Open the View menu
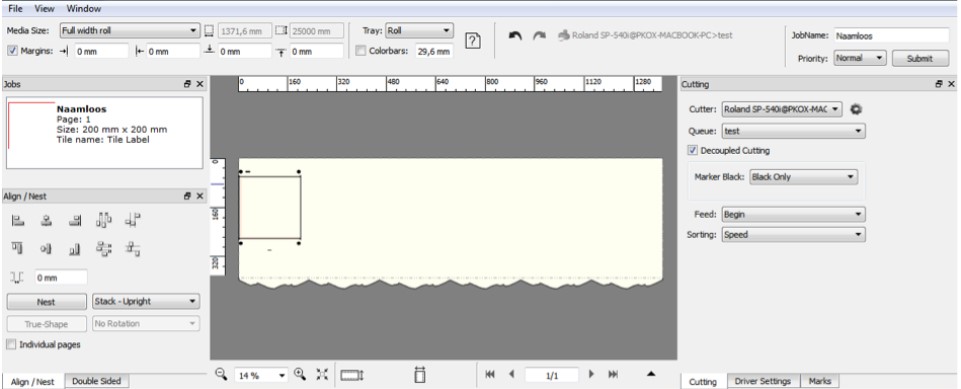The image size is (961, 389). click(x=44, y=9)
